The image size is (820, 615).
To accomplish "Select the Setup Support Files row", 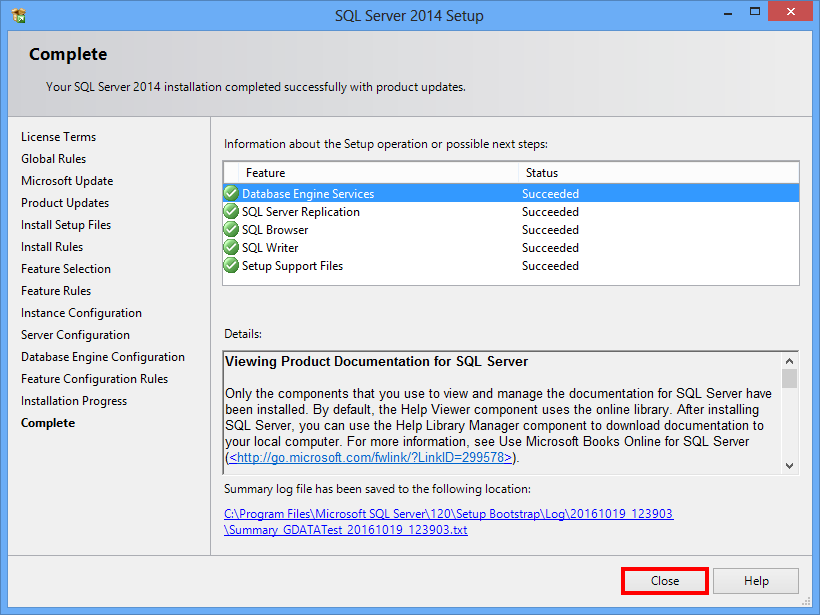I will tap(511, 266).
